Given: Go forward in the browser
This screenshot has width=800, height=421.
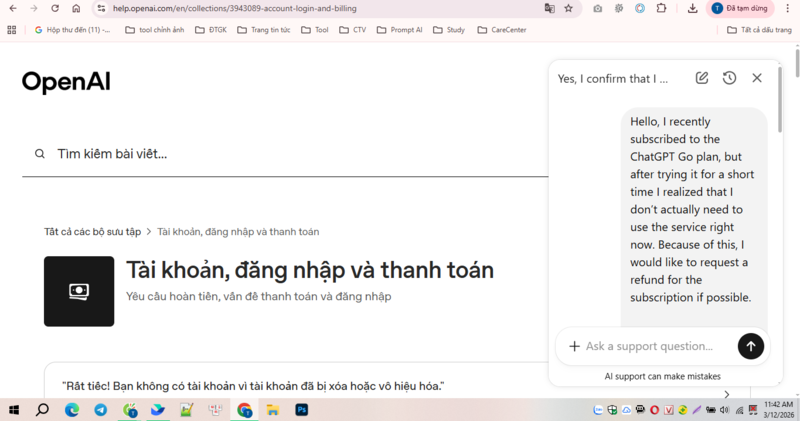Looking at the screenshot, I should tap(34, 8).
